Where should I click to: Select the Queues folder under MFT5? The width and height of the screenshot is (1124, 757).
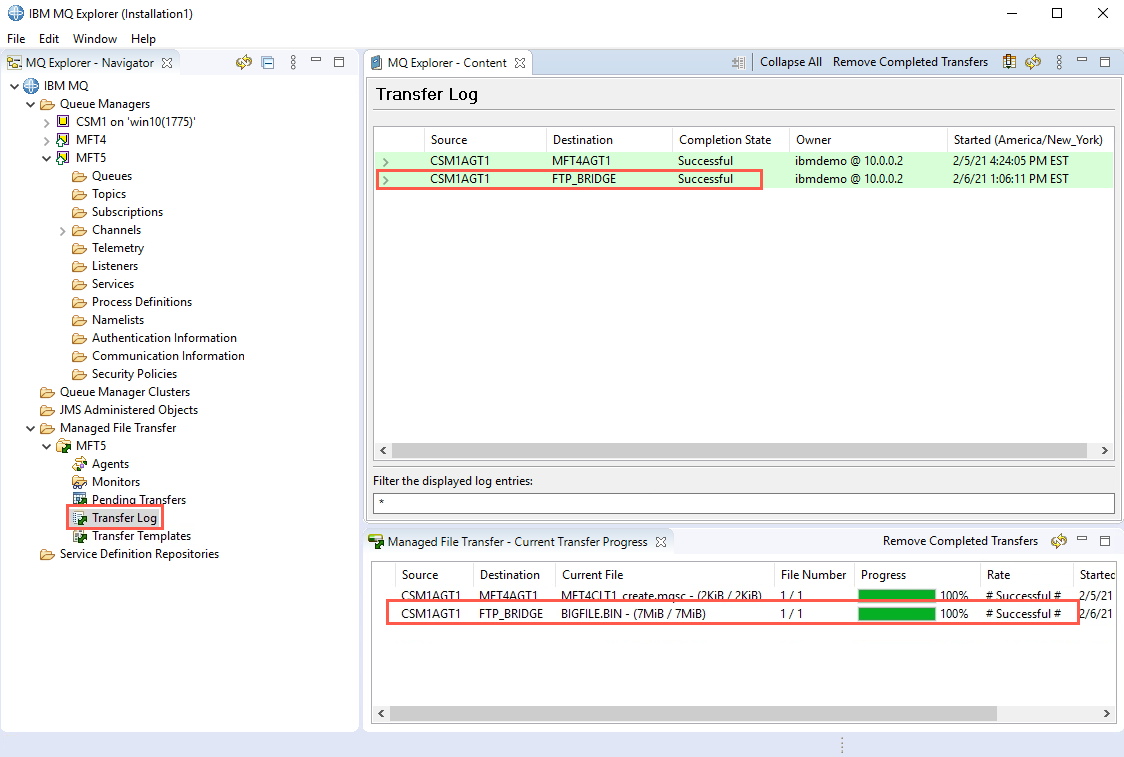tap(111, 176)
